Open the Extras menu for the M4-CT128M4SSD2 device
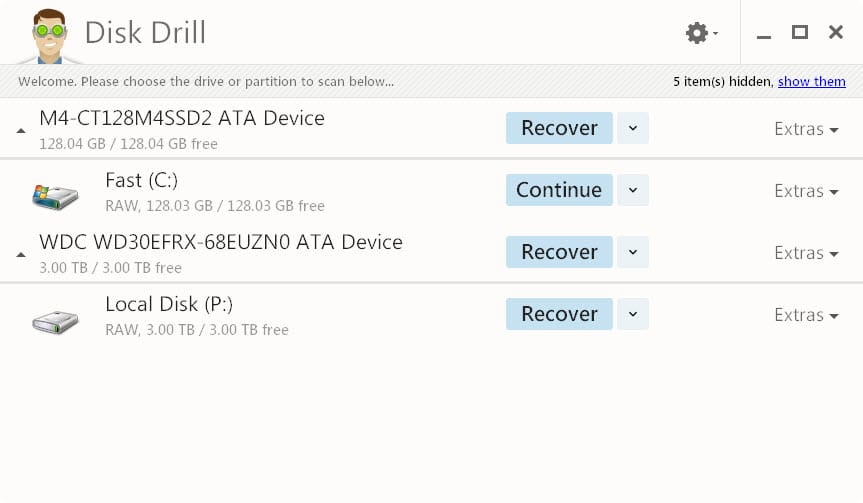Viewport: 863px width, 503px height. click(x=806, y=129)
